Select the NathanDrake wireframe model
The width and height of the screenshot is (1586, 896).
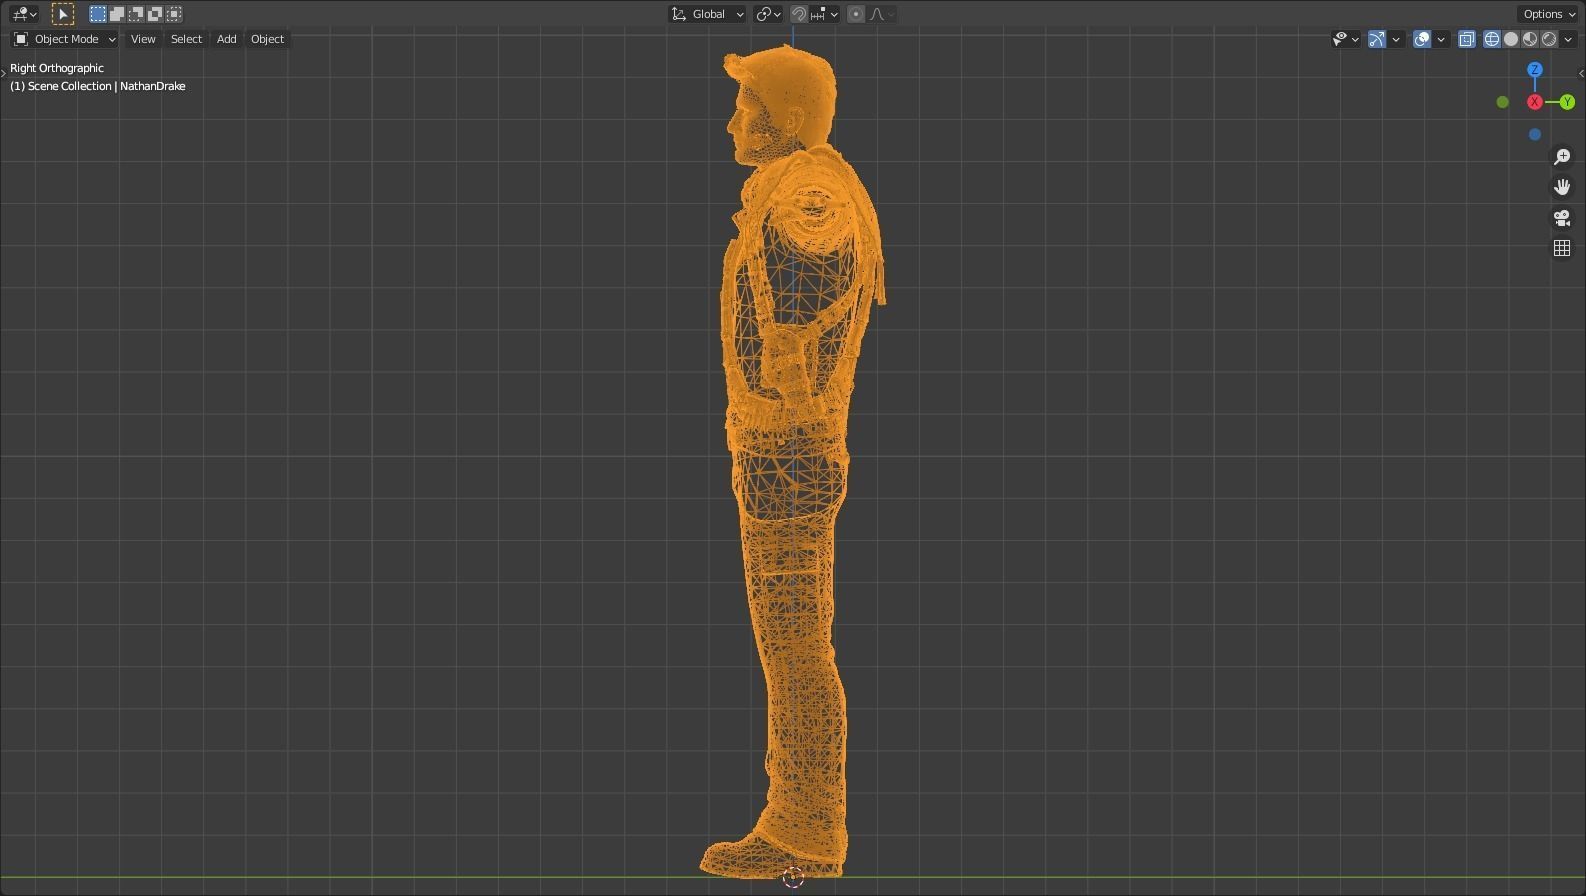[792, 460]
